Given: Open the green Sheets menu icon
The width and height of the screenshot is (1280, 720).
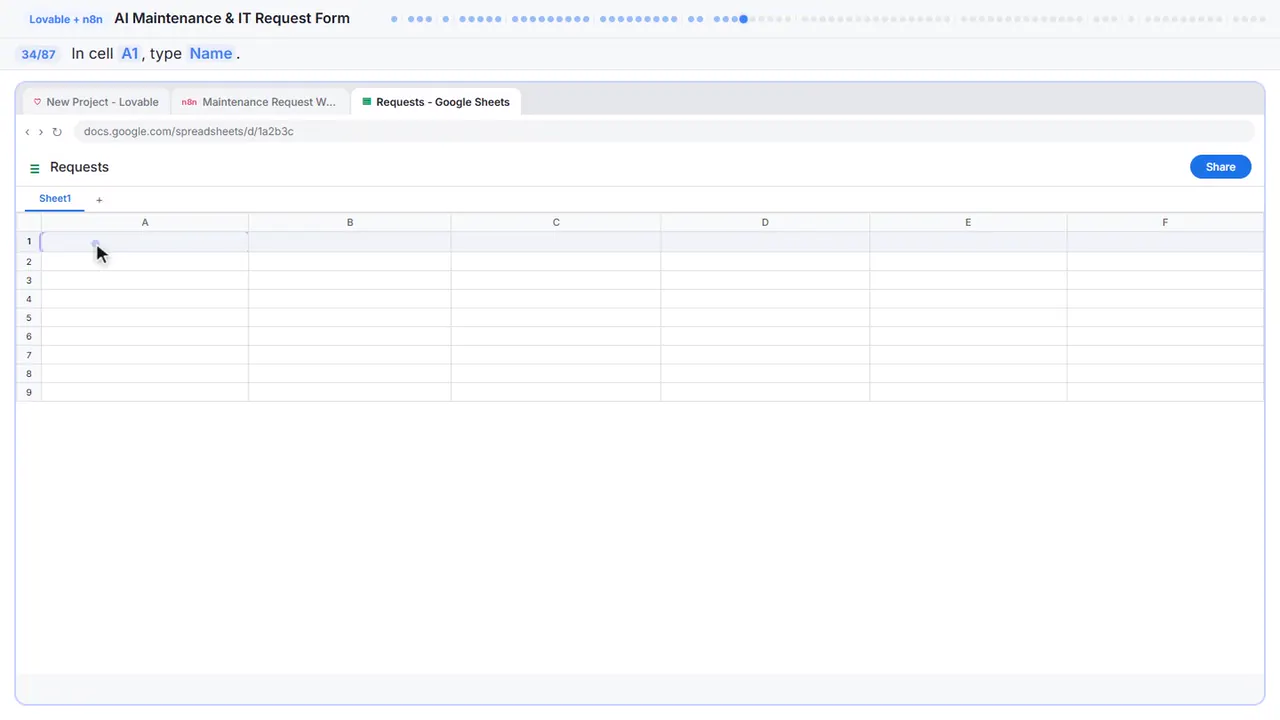Looking at the screenshot, I should click(x=35, y=168).
